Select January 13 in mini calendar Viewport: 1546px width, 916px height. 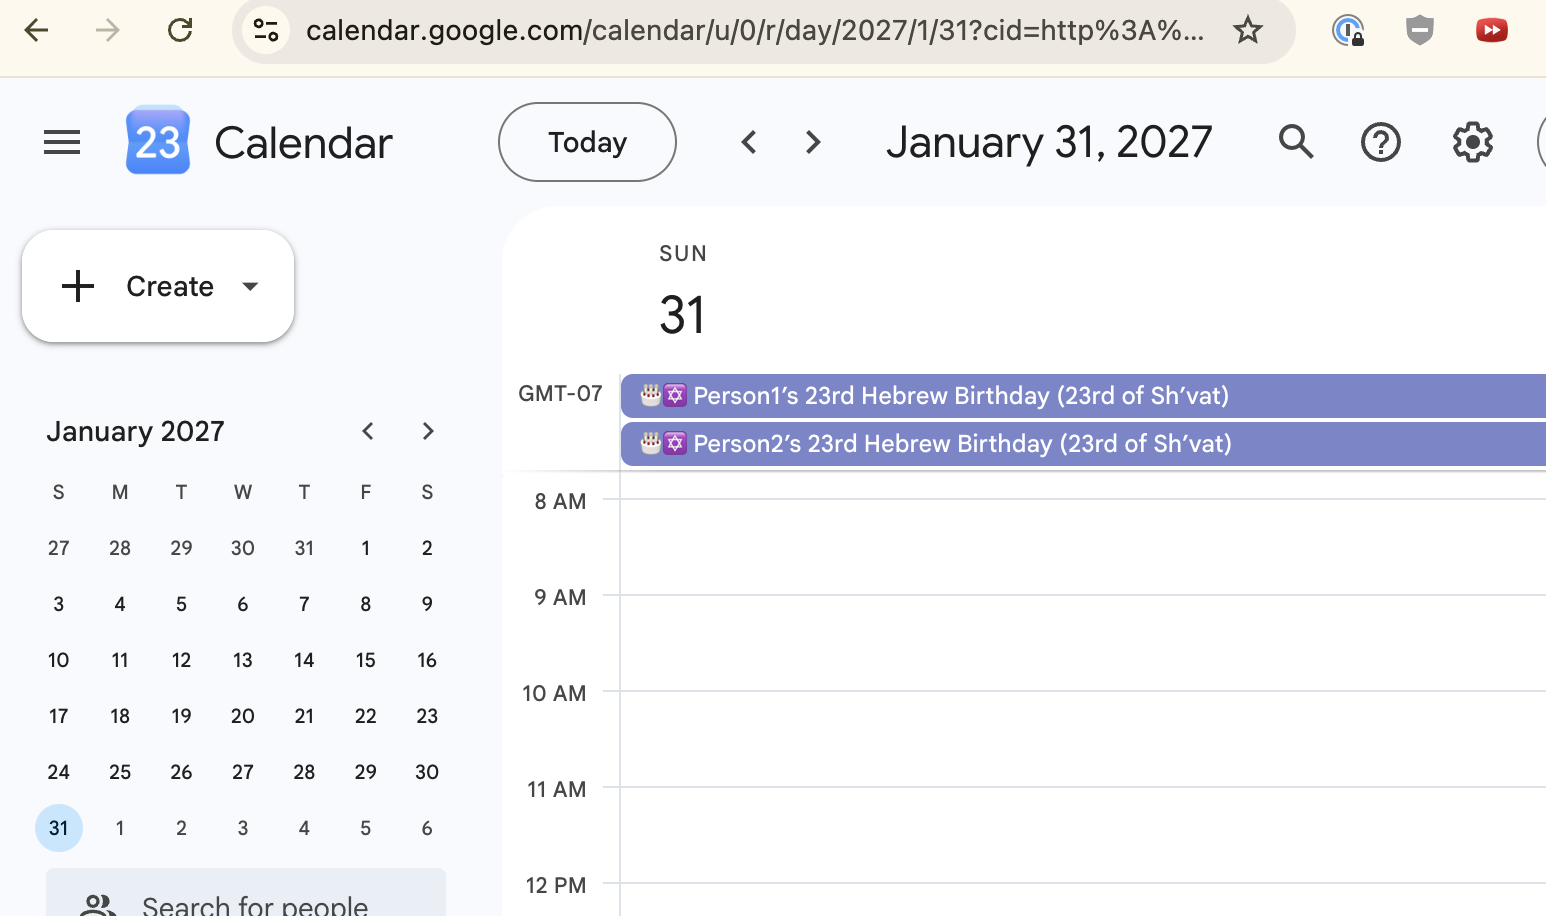(243, 660)
